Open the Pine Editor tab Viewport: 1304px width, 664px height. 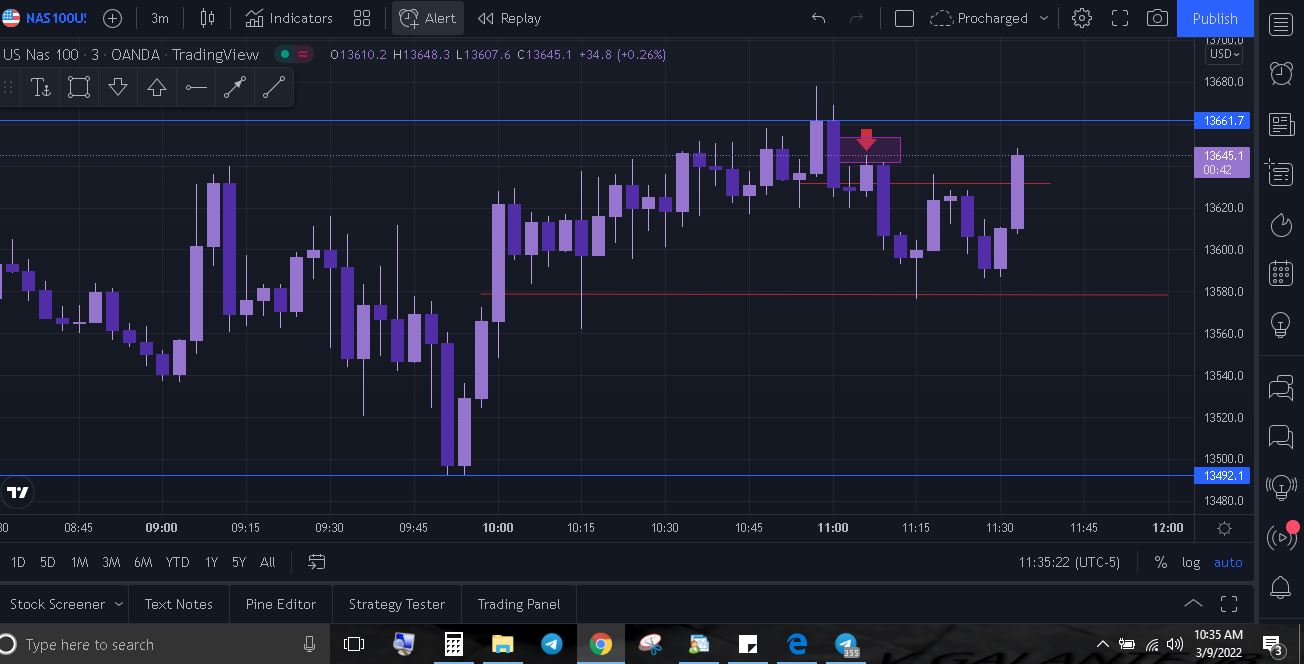click(280, 604)
